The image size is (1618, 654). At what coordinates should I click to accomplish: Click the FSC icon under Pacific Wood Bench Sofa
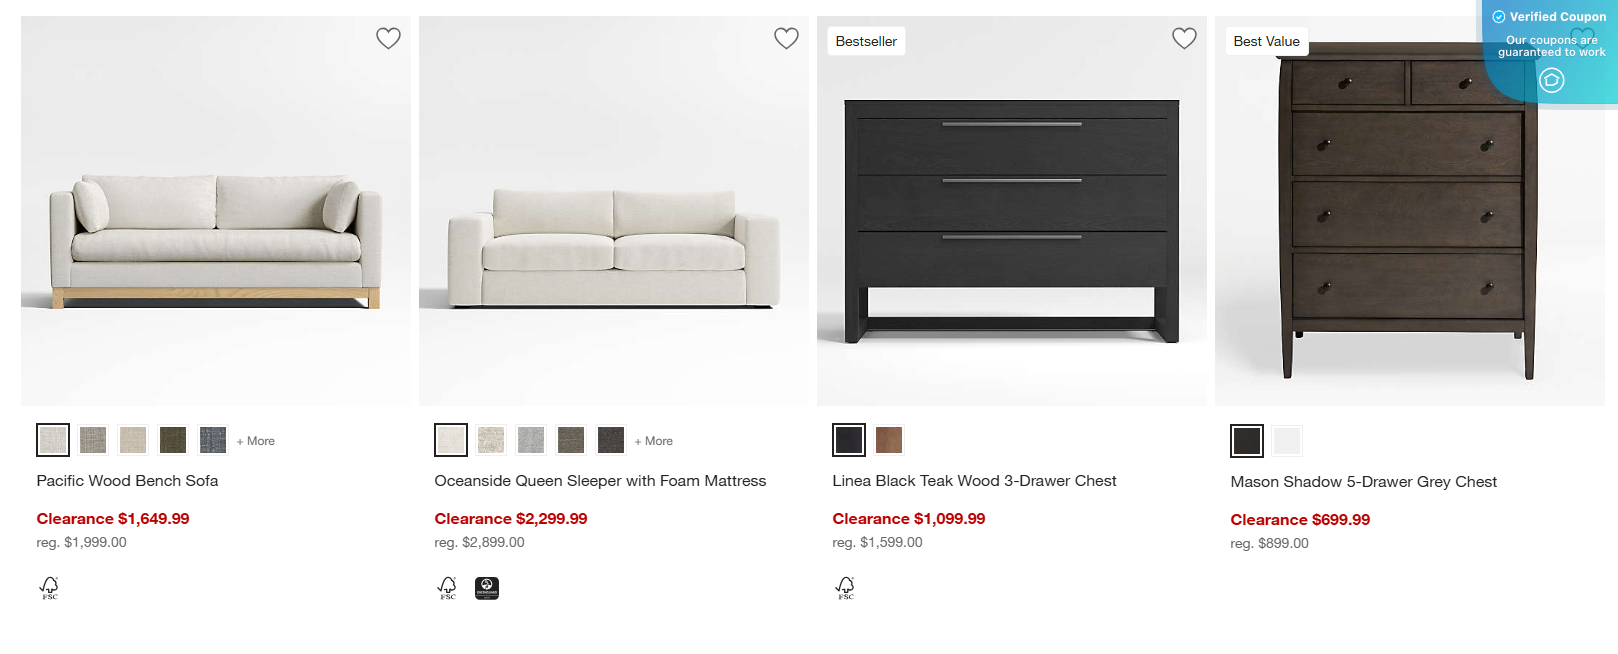[x=49, y=588]
